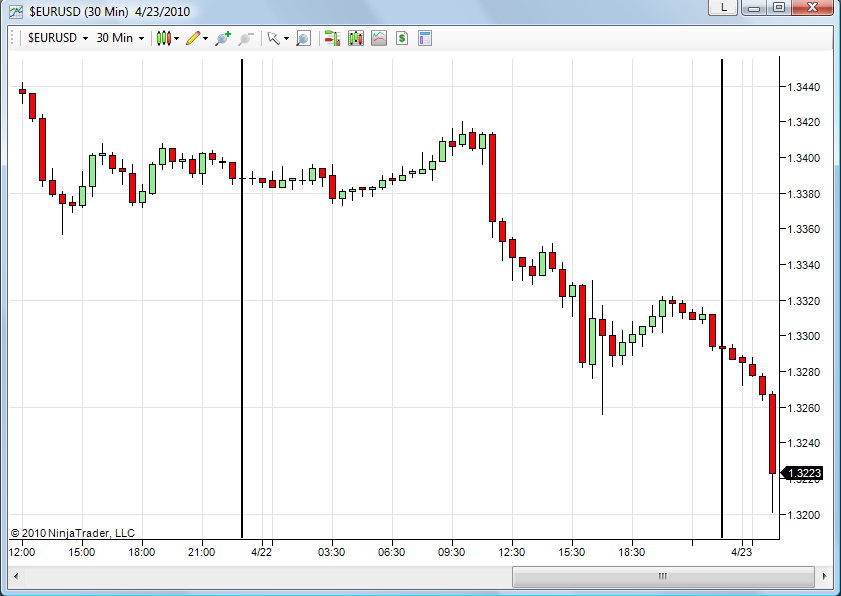Click the 1.3300 price axis label
The width and height of the screenshot is (841, 596).
pos(803,336)
